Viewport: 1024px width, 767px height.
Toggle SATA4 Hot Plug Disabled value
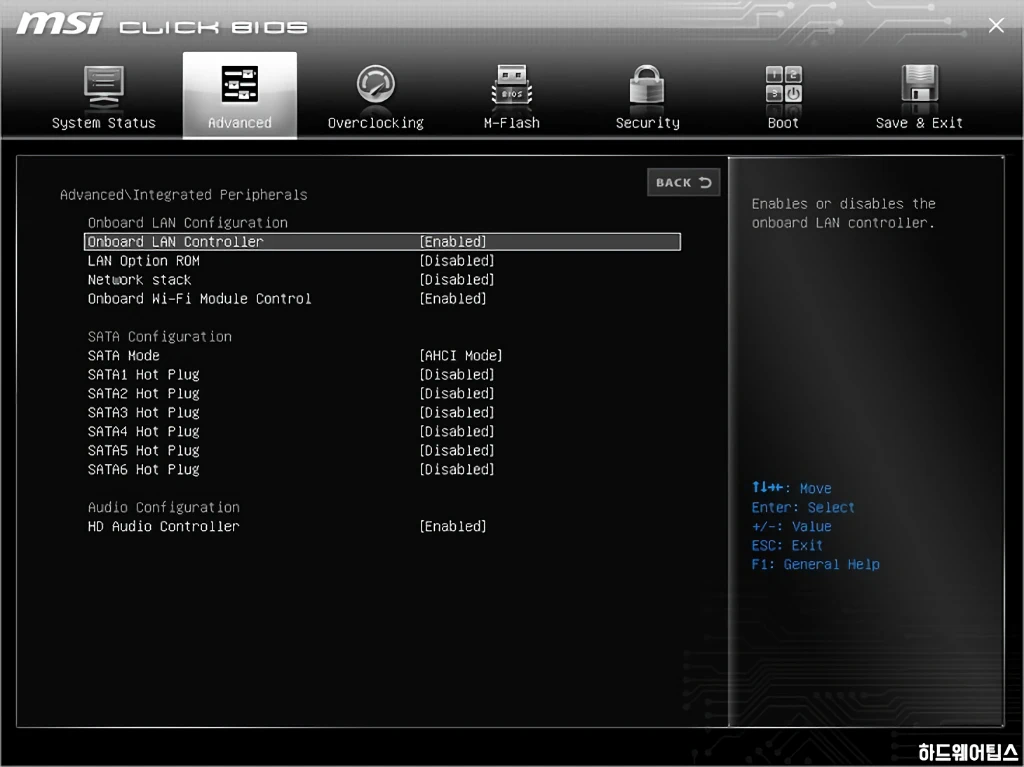[x=457, y=431]
